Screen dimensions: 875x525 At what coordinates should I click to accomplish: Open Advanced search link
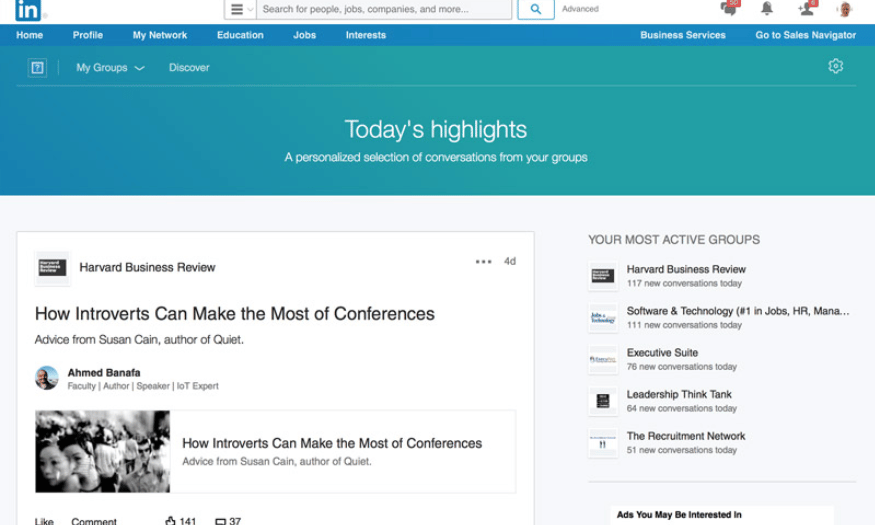(x=580, y=9)
